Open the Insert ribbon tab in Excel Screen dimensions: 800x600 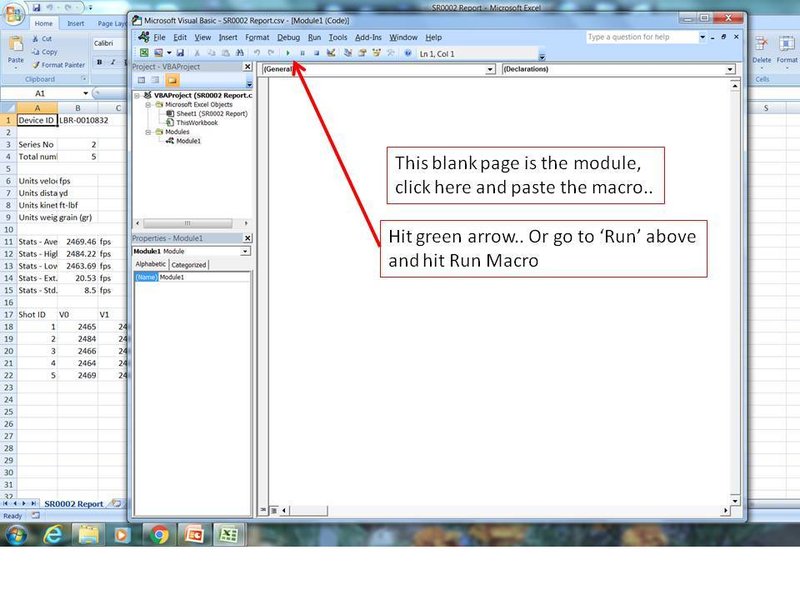click(76, 23)
